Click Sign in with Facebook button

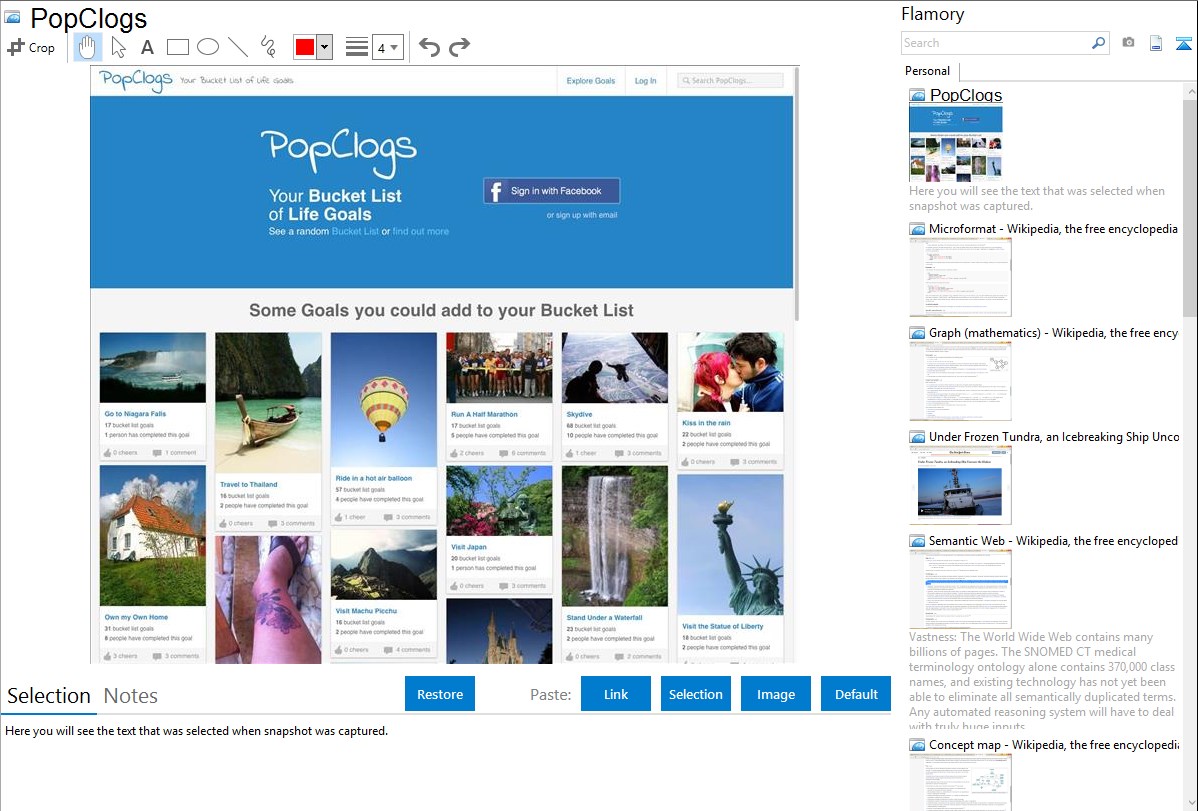[552, 191]
